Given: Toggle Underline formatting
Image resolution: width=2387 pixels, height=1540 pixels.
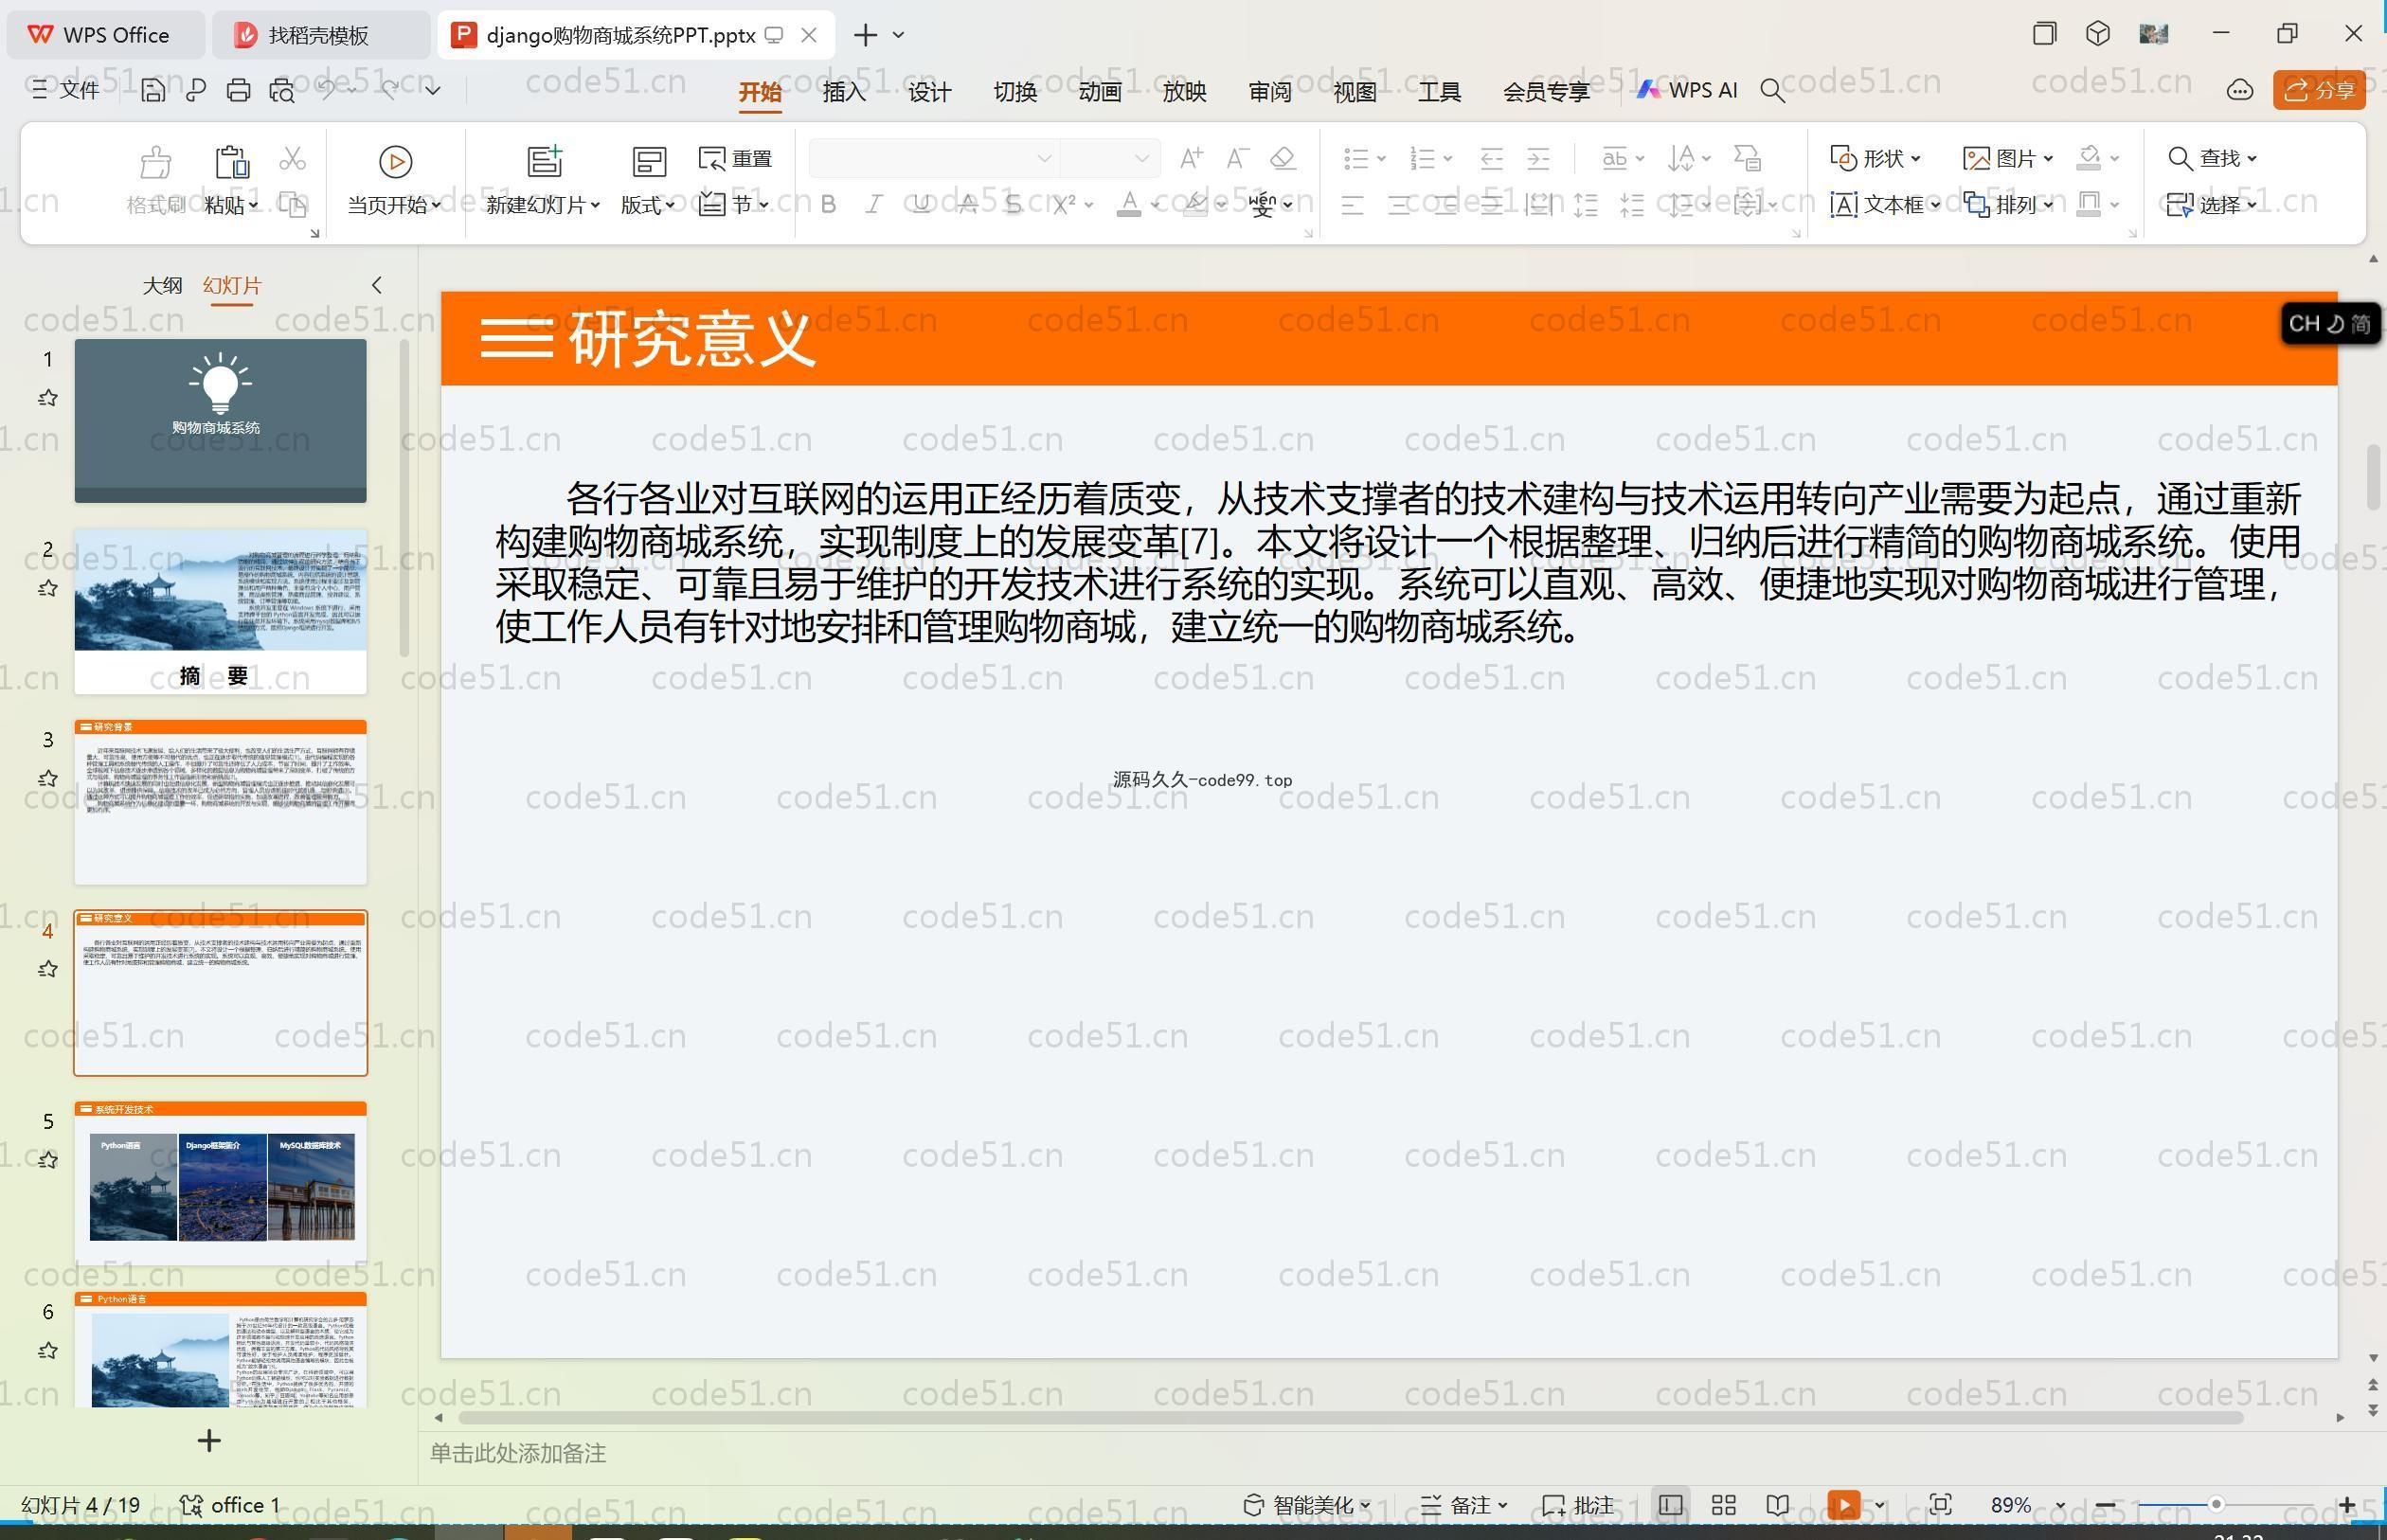Looking at the screenshot, I should tap(921, 205).
